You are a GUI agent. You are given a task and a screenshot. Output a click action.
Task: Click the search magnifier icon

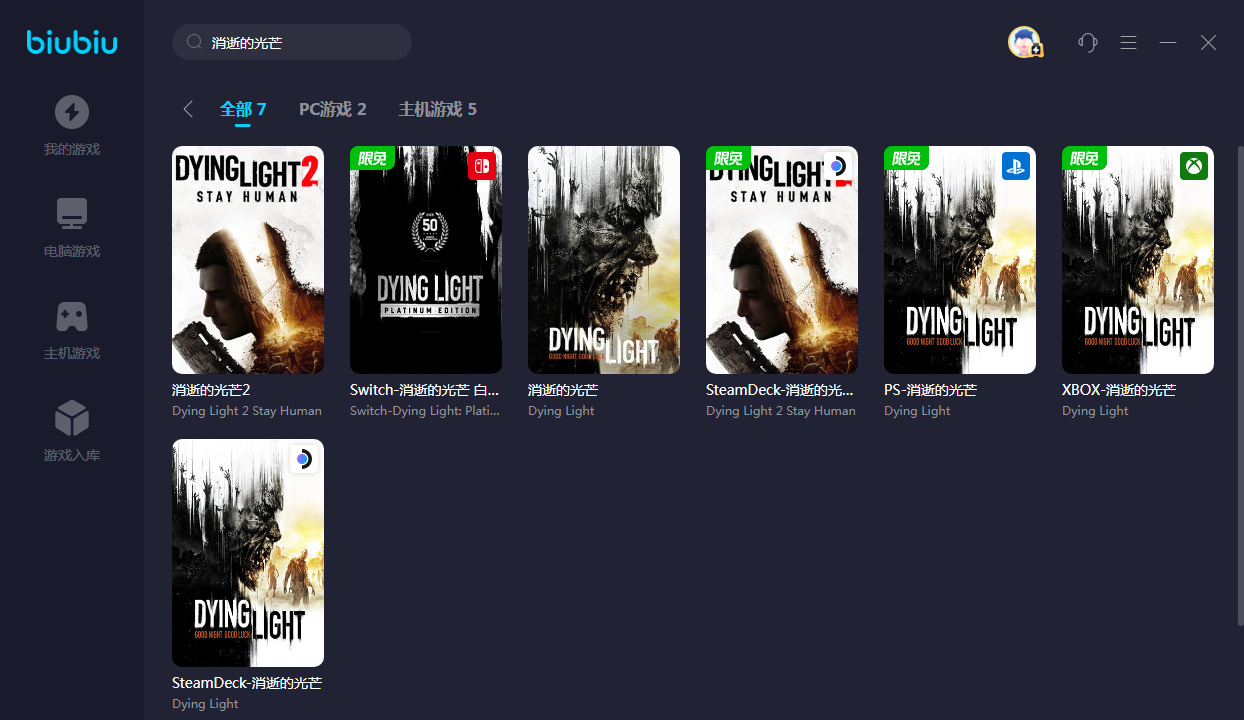click(x=194, y=42)
